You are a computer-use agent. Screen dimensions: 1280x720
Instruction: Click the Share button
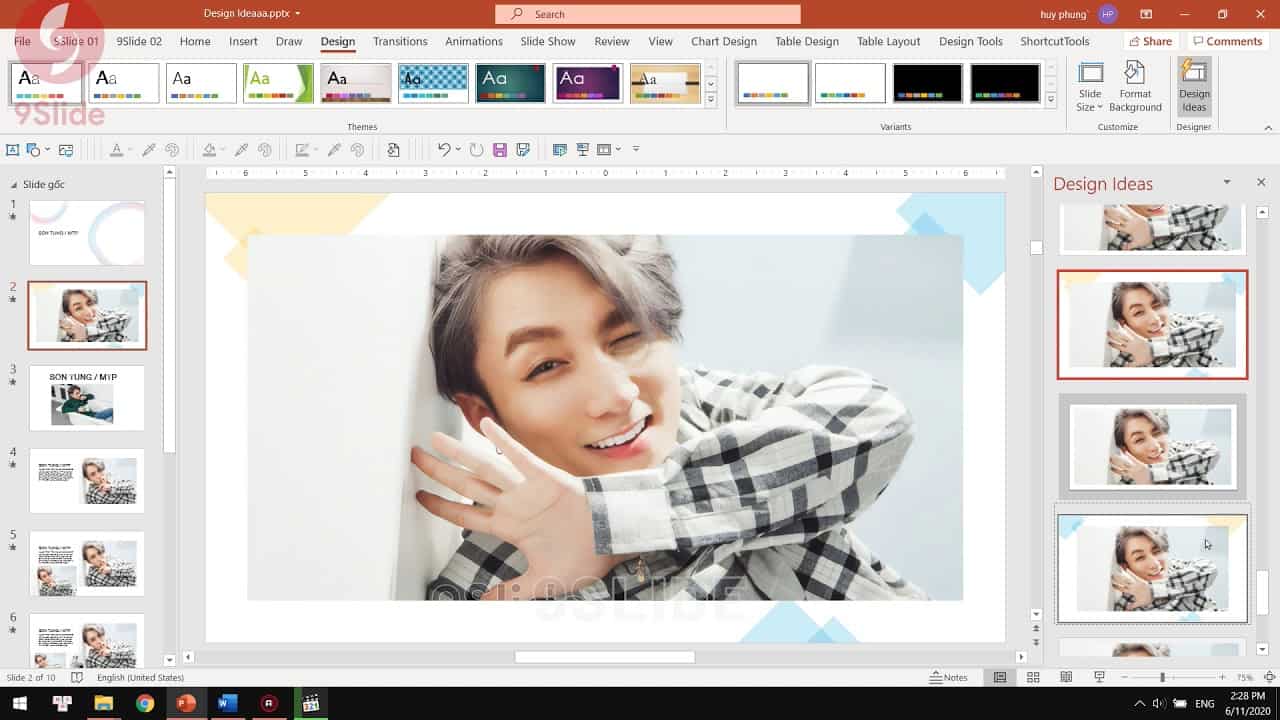point(1150,41)
